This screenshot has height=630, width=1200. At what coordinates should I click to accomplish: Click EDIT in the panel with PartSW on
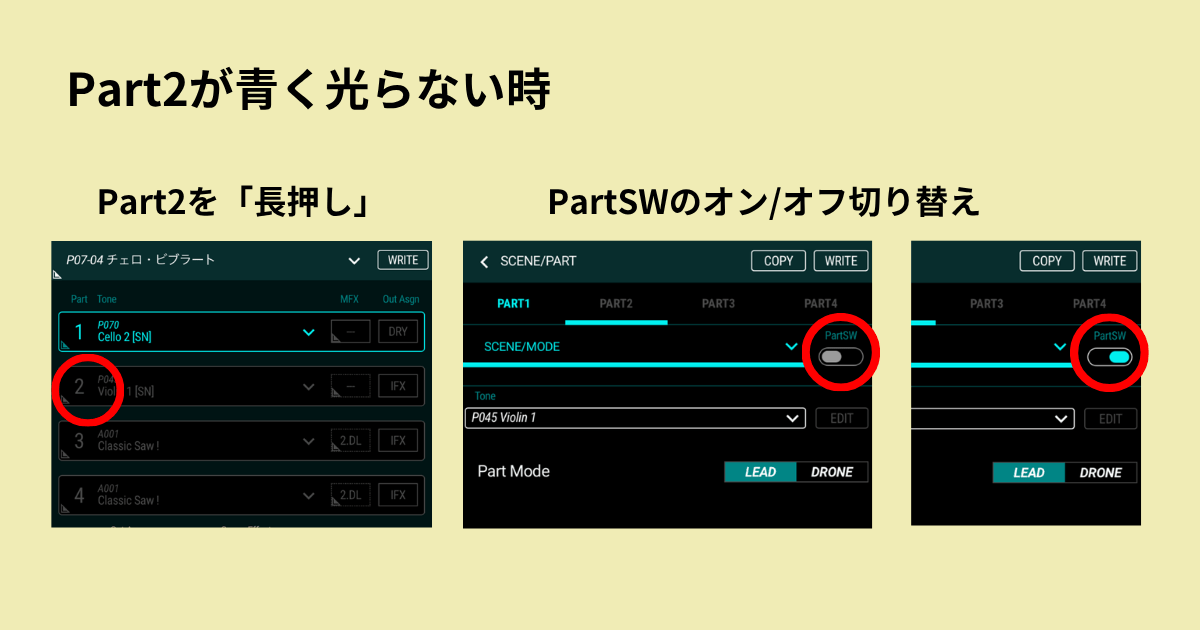tap(1111, 418)
